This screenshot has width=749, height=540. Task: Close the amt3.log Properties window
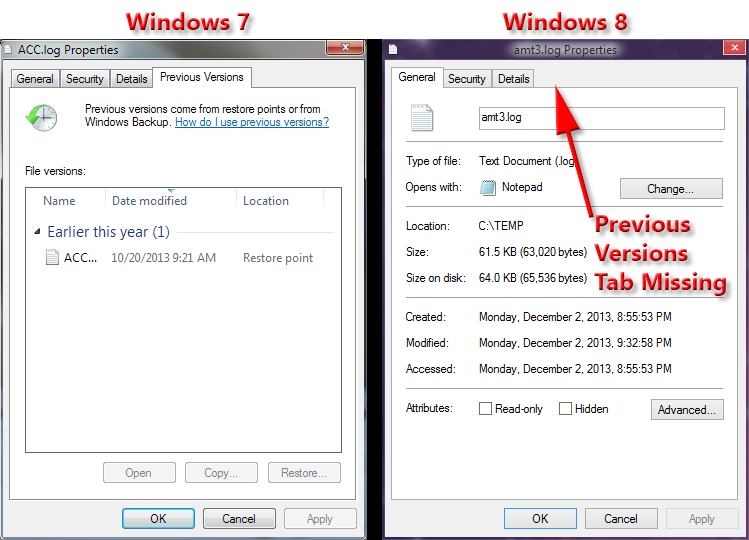tap(735, 47)
